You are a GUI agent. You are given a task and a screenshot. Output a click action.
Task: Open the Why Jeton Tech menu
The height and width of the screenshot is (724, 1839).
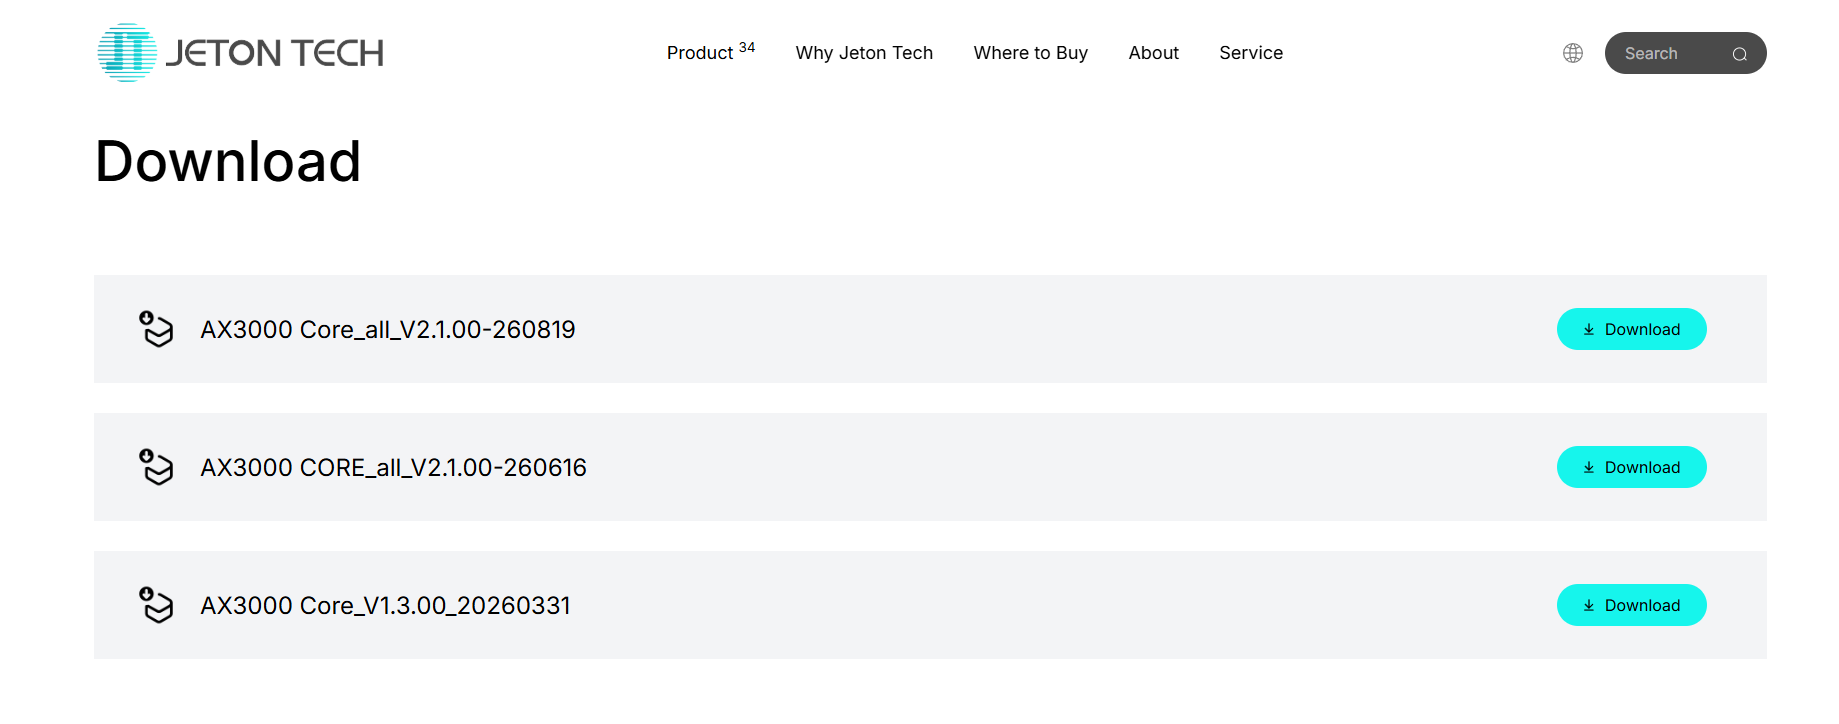point(864,53)
